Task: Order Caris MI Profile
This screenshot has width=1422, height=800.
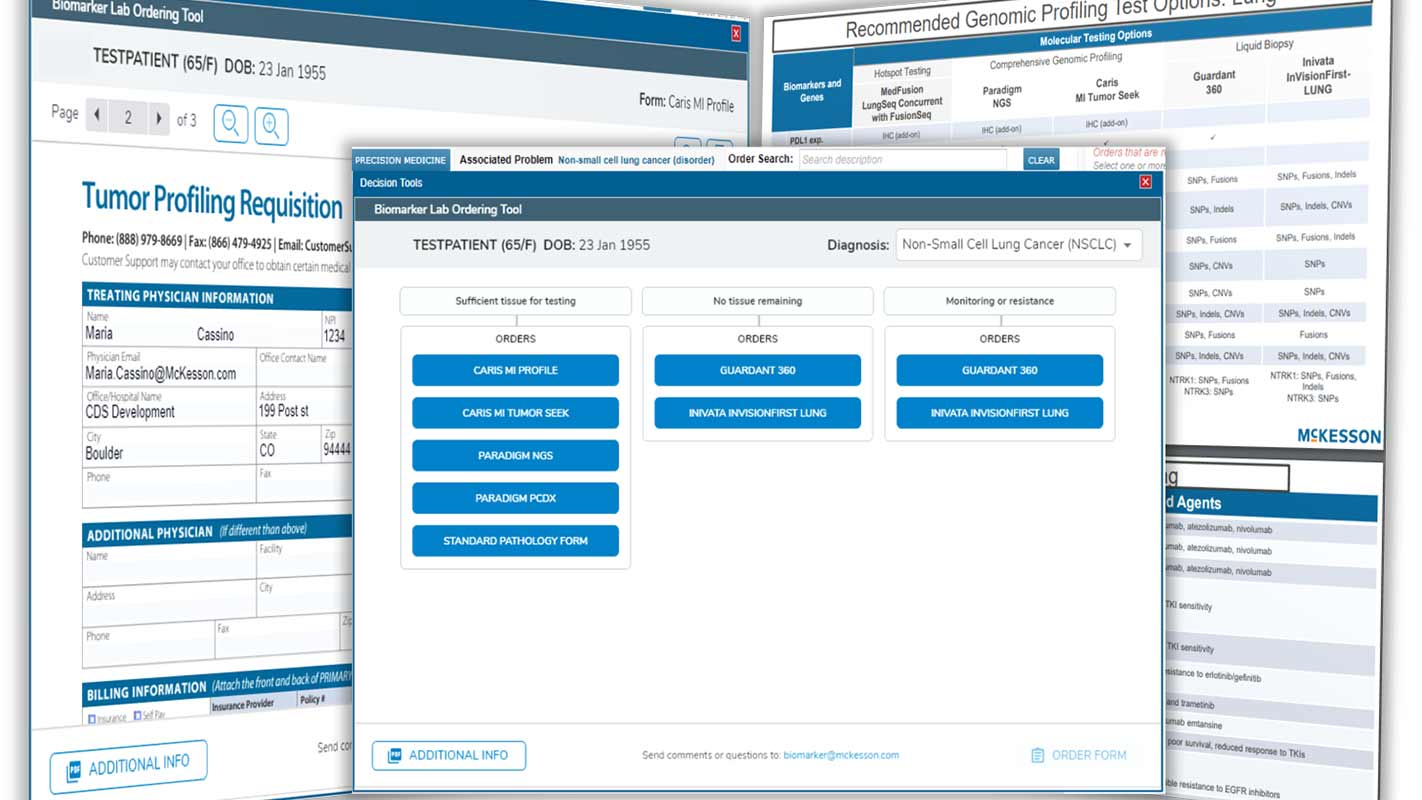Action: click(x=515, y=370)
